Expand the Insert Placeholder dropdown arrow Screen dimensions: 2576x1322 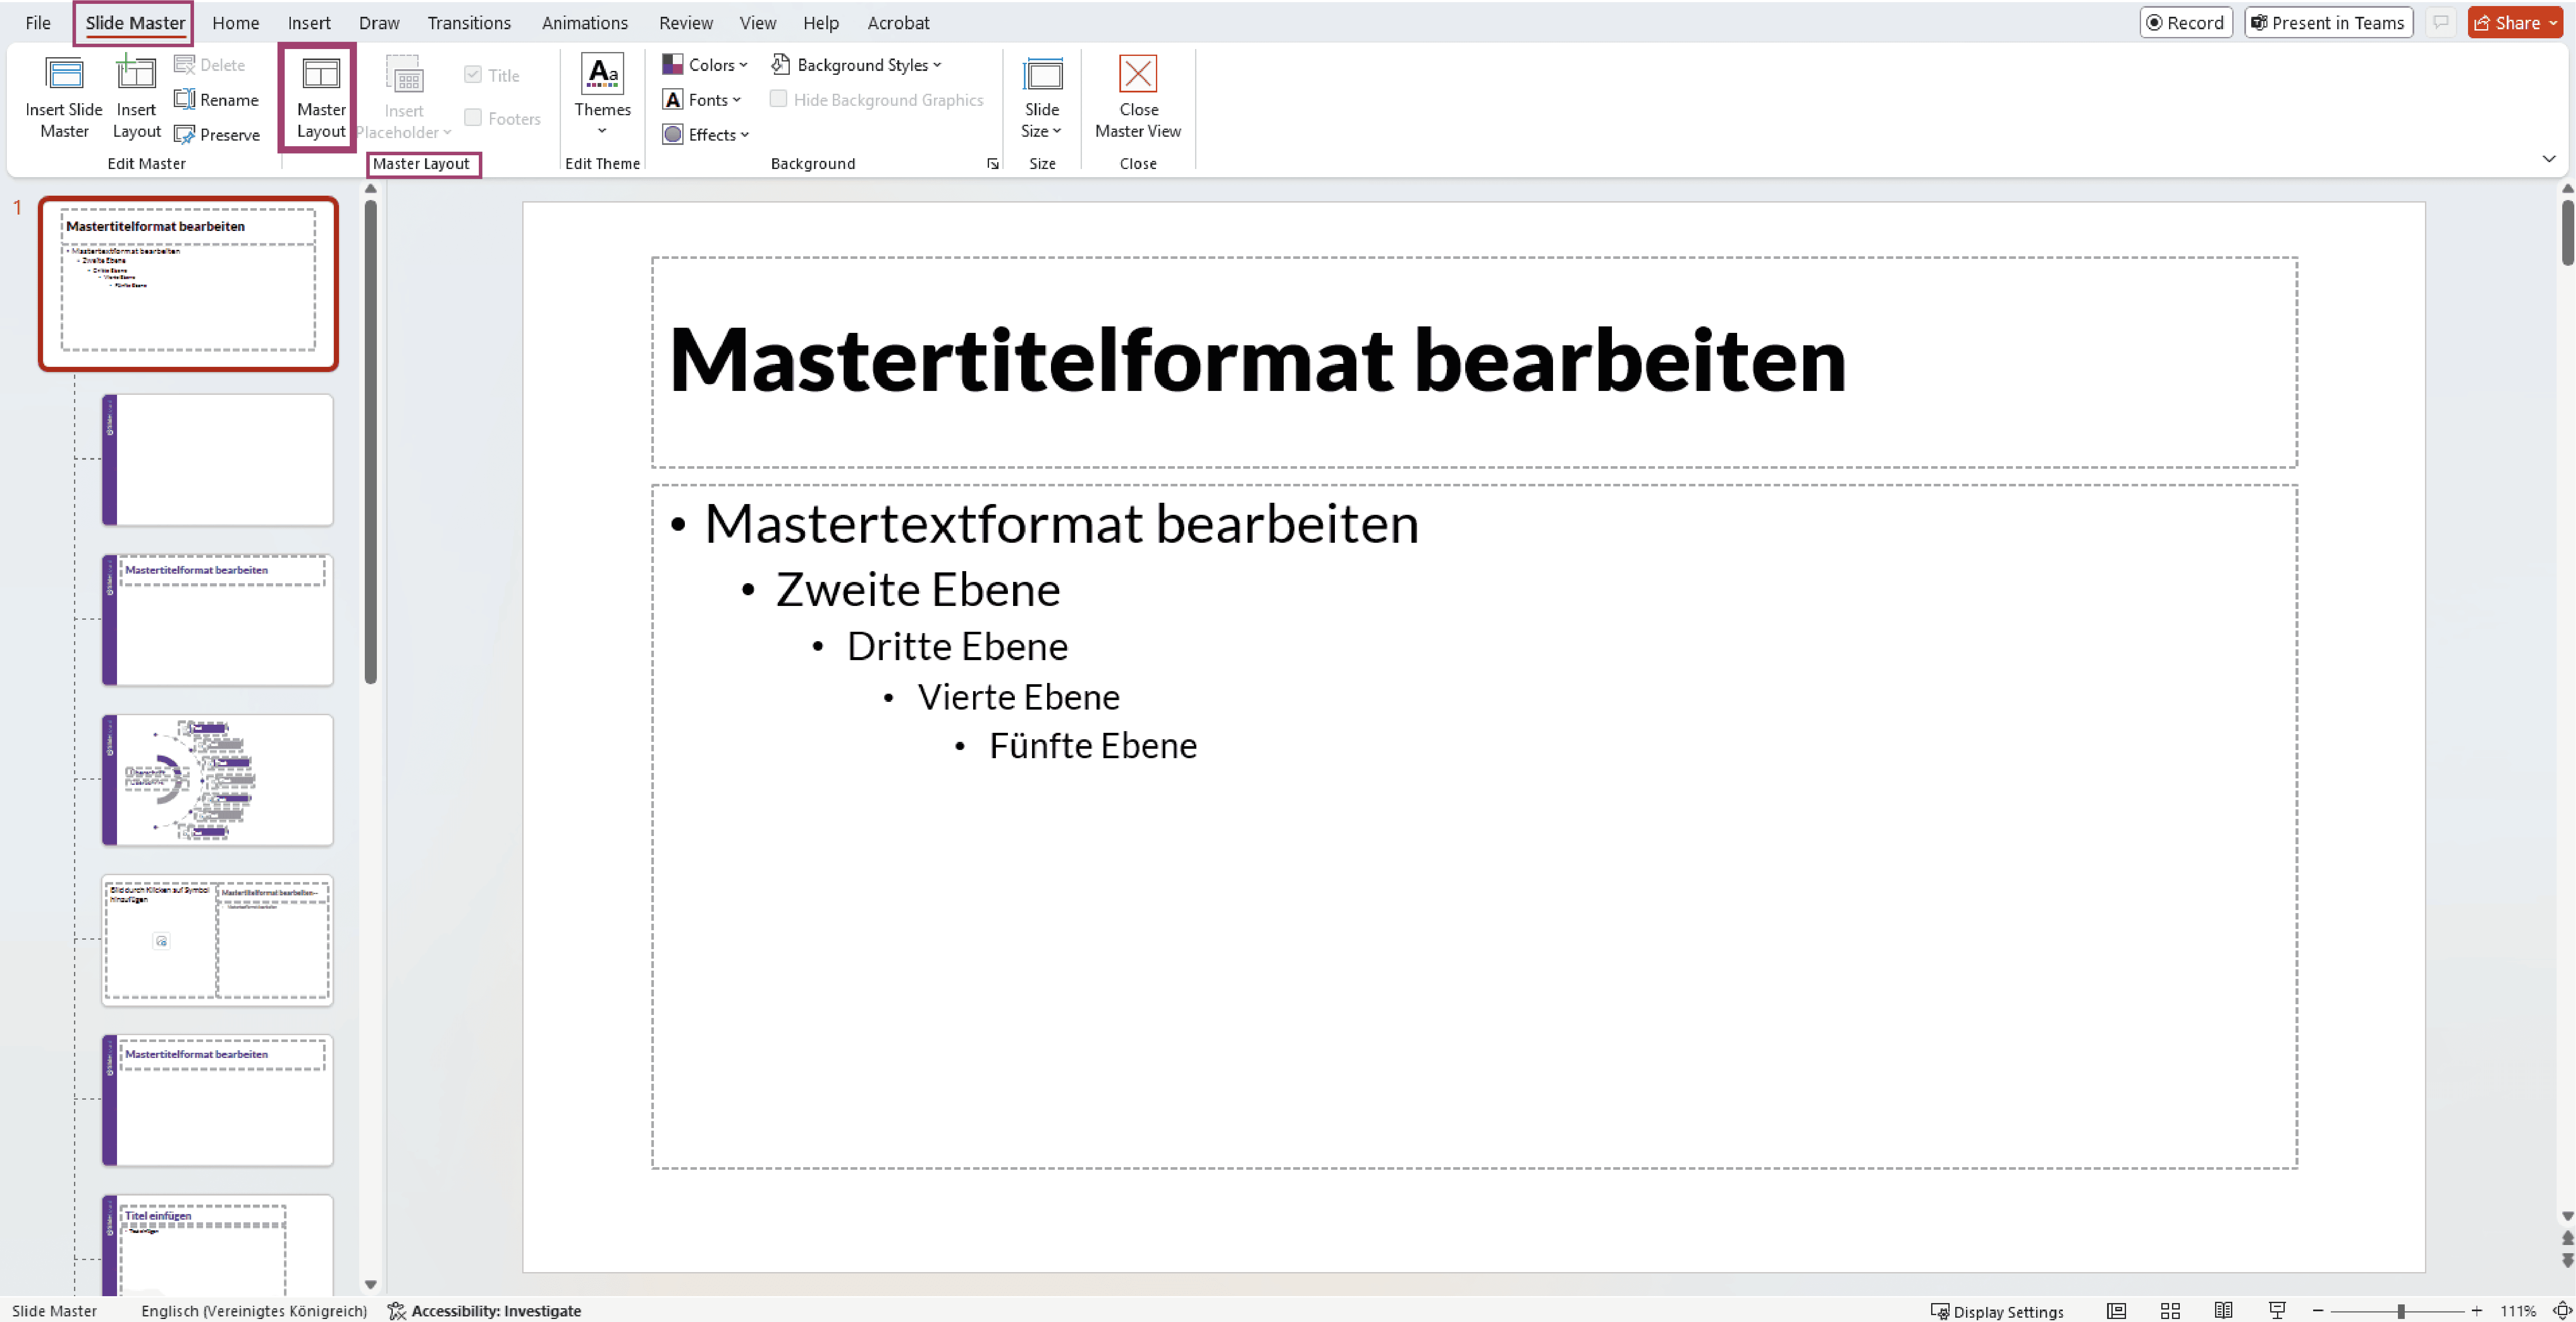(x=447, y=133)
